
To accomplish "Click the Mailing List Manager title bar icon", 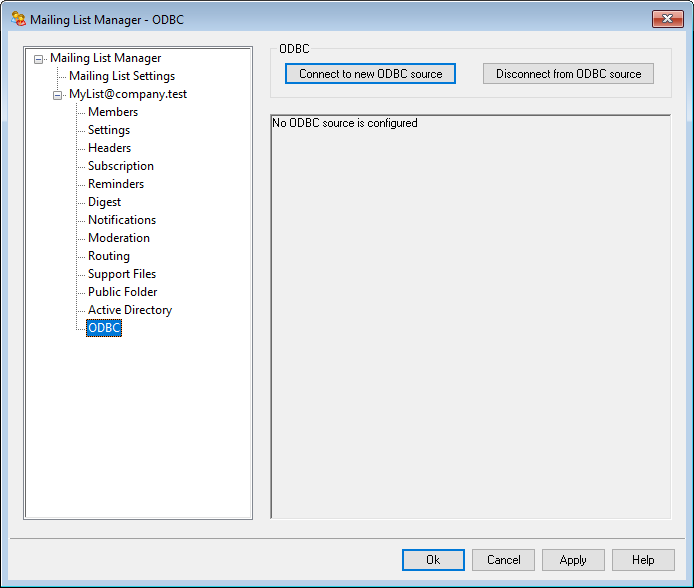I will pyautogui.click(x=18, y=19).
